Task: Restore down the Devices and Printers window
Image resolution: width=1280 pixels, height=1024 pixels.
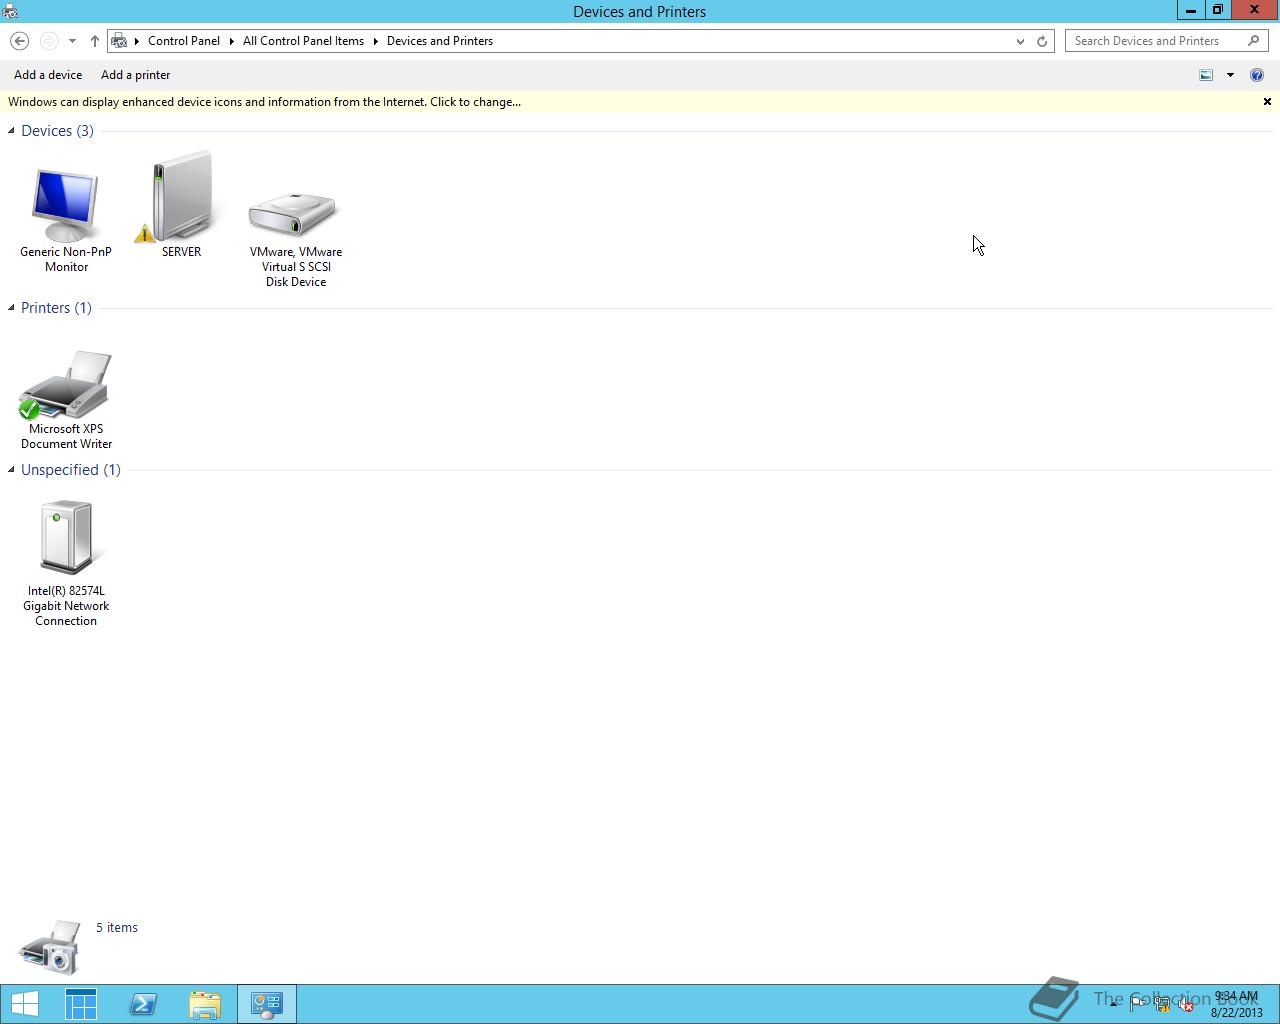Action: 1217,10
